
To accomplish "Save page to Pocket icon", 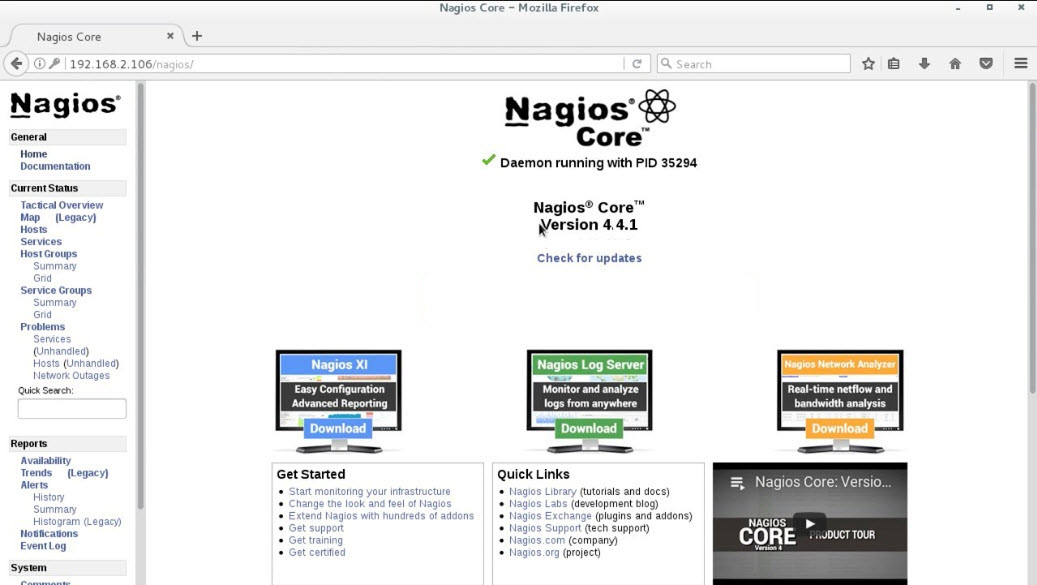I will point(986,63).
